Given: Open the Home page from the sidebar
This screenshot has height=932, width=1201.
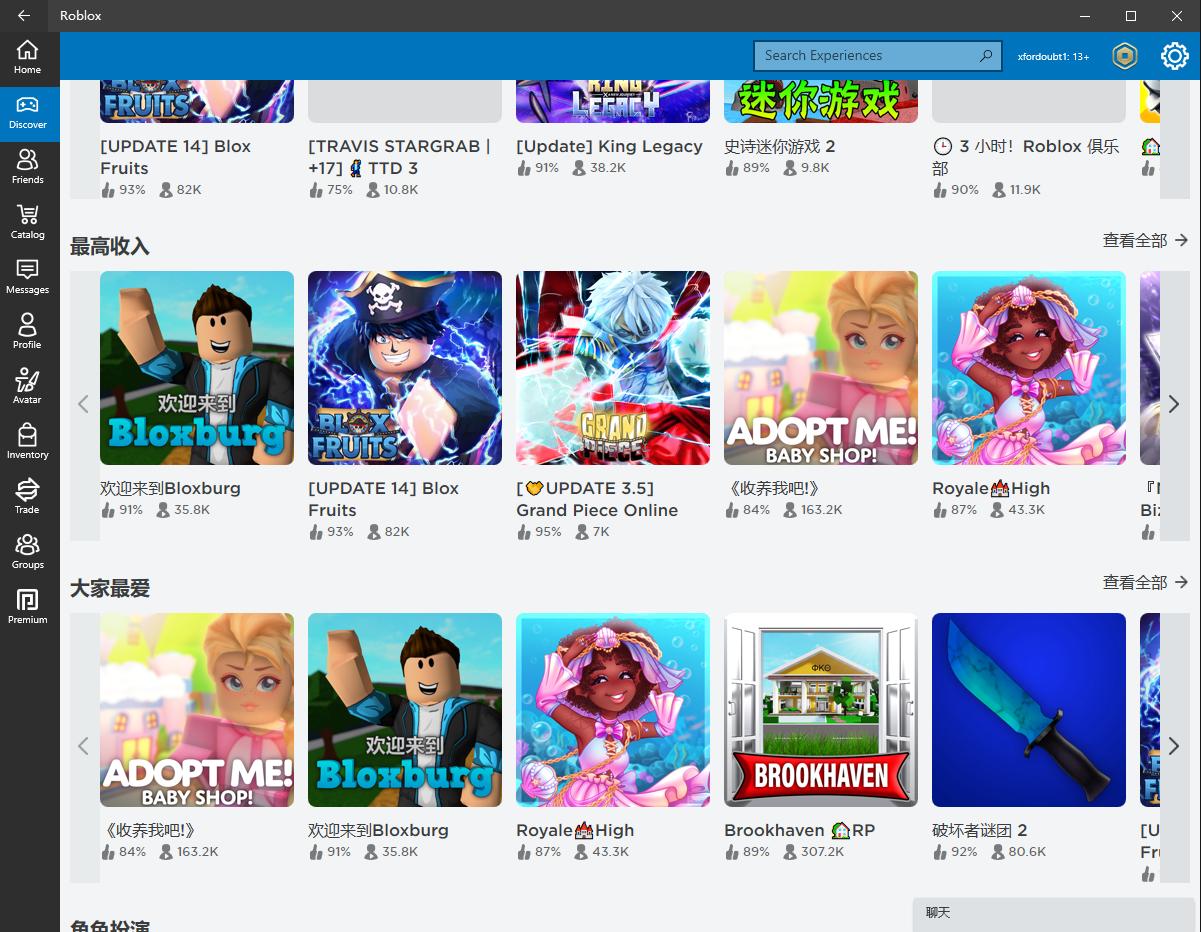Looking at the screenshot, I should pyautogui.click(x=27, y=57).
